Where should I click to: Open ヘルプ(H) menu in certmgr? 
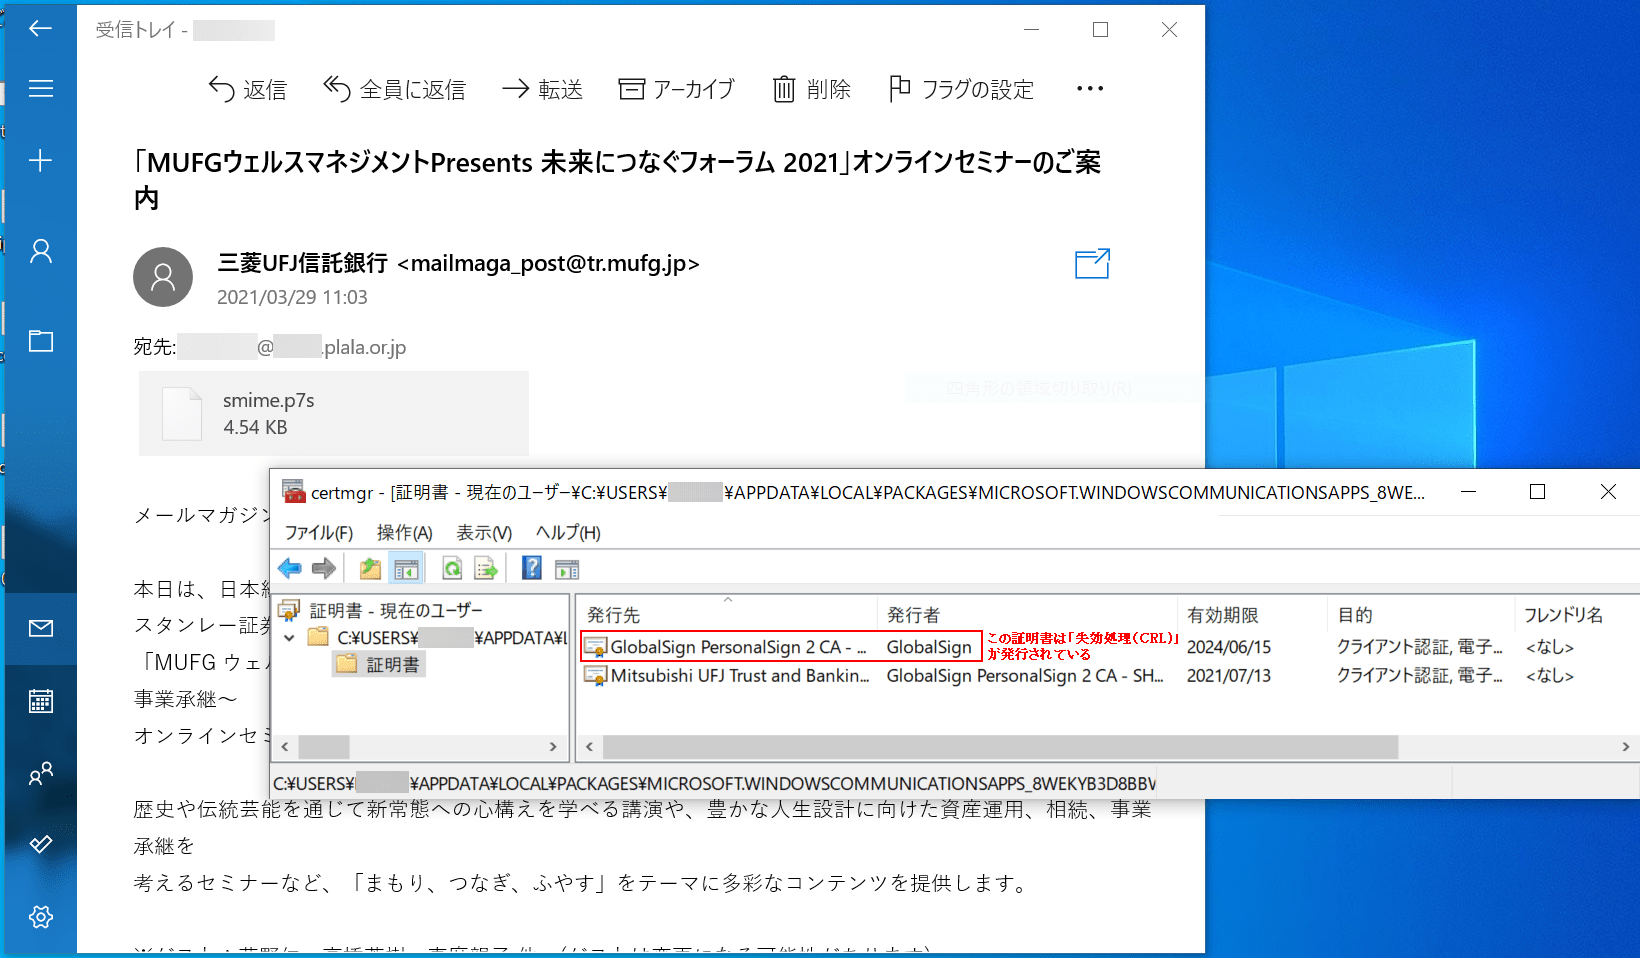click(568, 533)
